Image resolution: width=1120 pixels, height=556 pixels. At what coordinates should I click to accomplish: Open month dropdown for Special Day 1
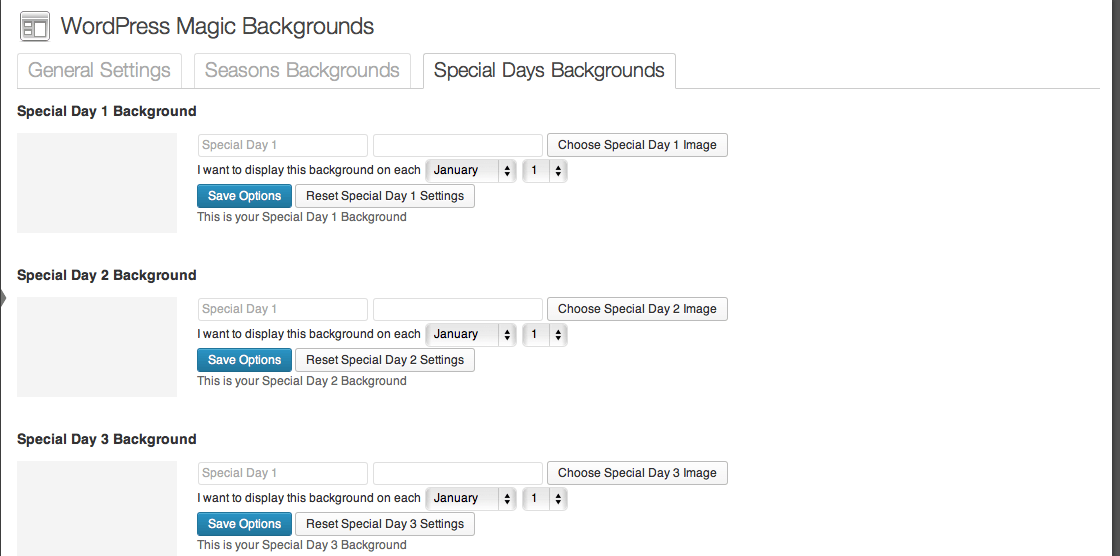point(471,171)
